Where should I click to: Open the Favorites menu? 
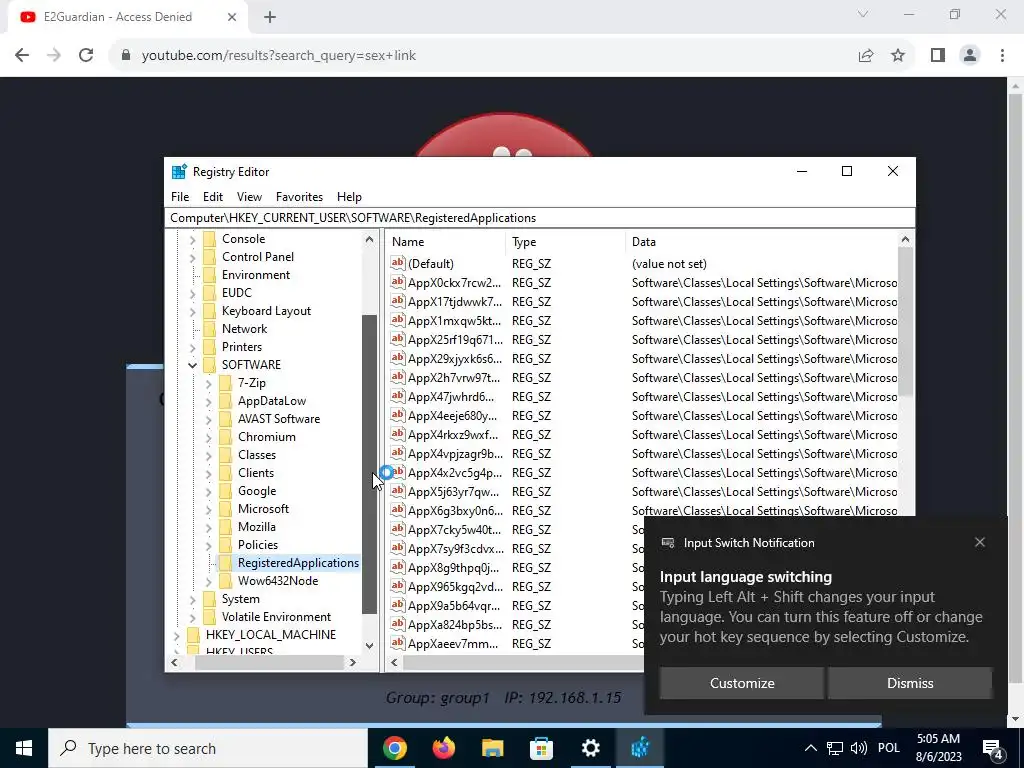coord(299,197)
